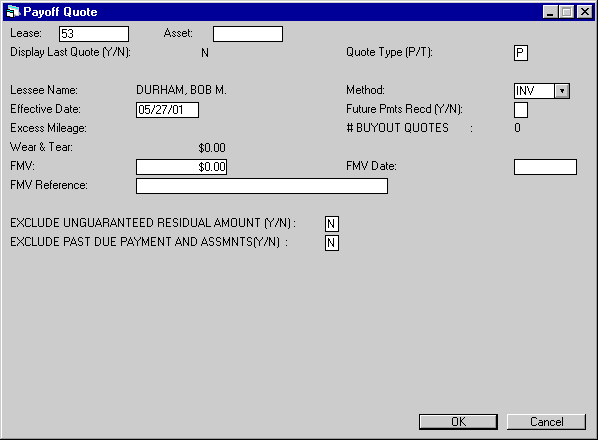
Task: Toggle Exclude Unguaranteed Residual Amount N box
Action: pyautogui.click(x=332, y=224)
